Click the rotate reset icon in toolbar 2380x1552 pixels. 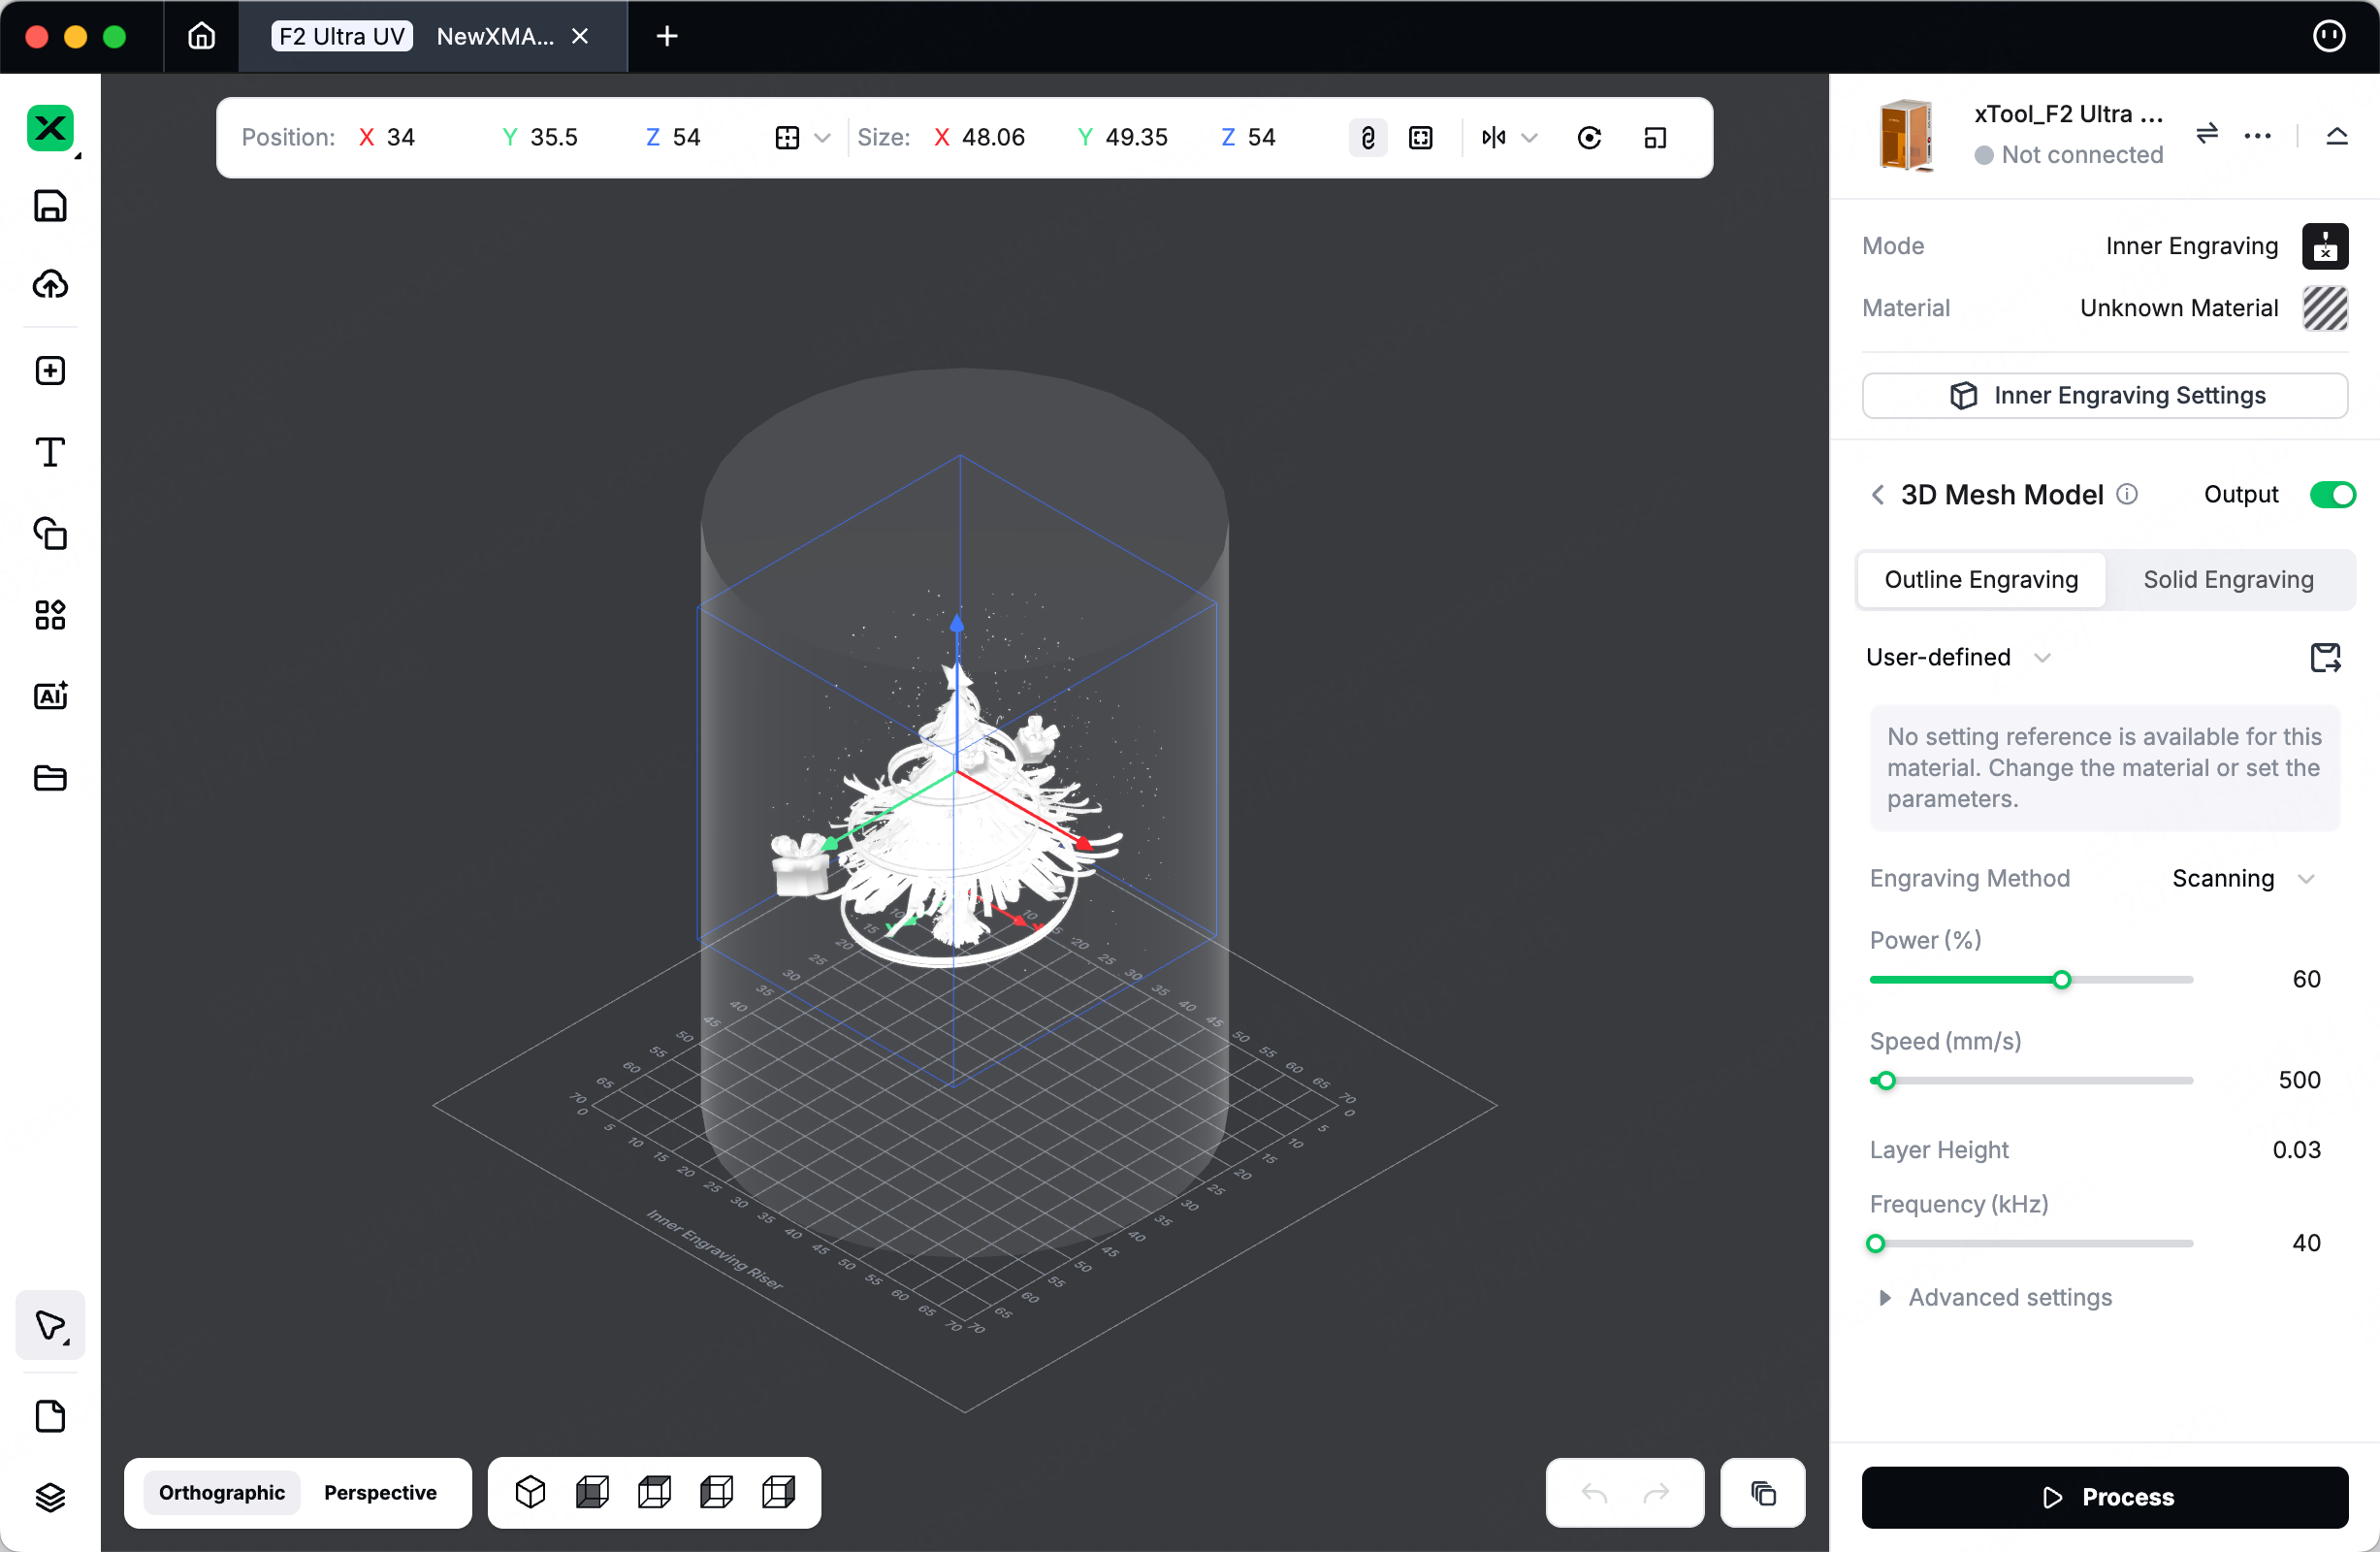[1589, 138]
